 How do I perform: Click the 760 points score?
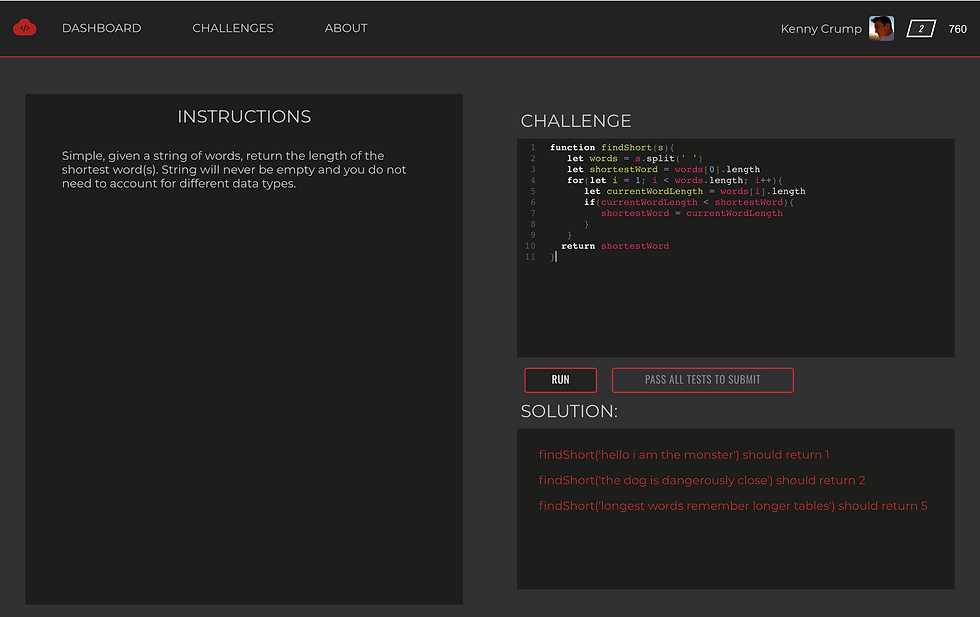coord(957,29)
